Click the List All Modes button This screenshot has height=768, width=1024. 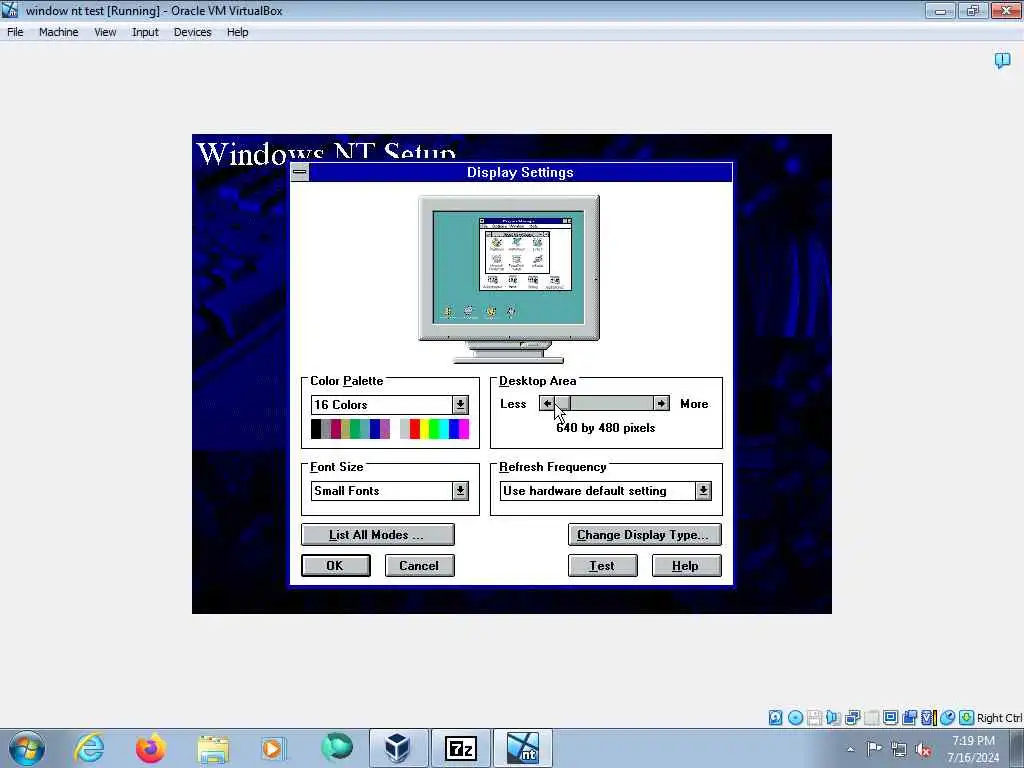[377, 534]
